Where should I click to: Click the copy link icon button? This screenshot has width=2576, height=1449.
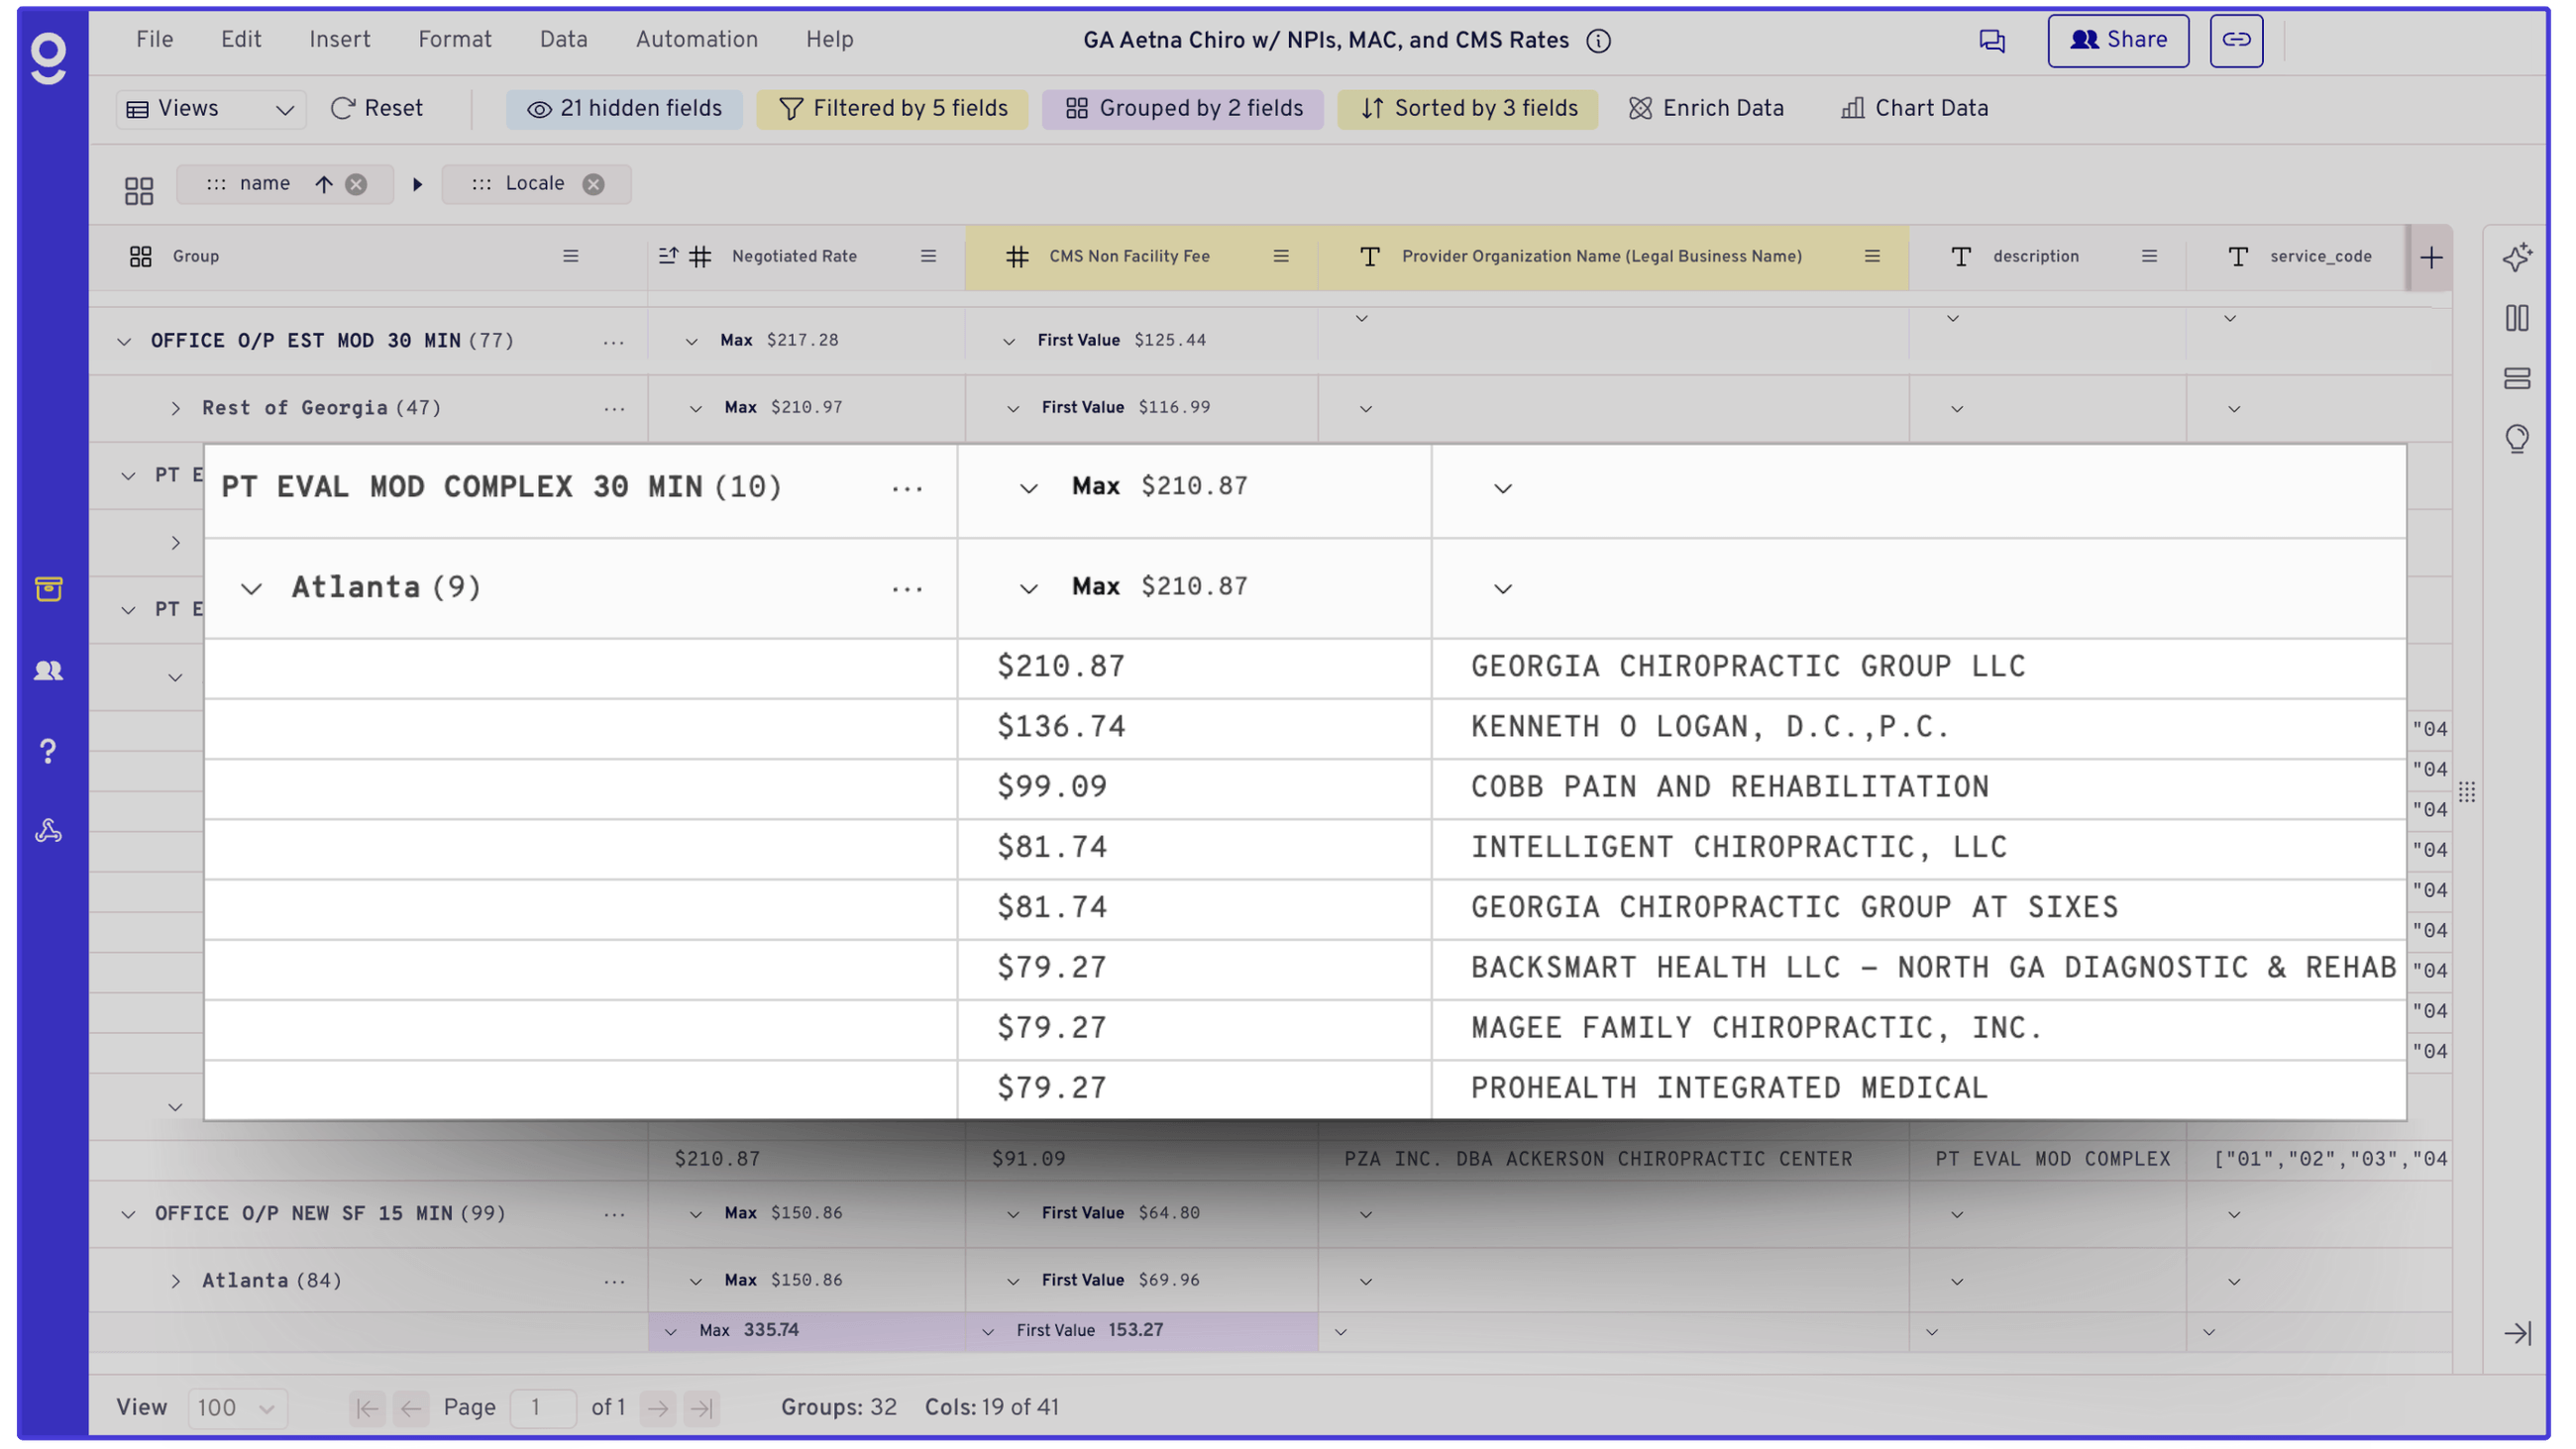(x=2236, y=40)
